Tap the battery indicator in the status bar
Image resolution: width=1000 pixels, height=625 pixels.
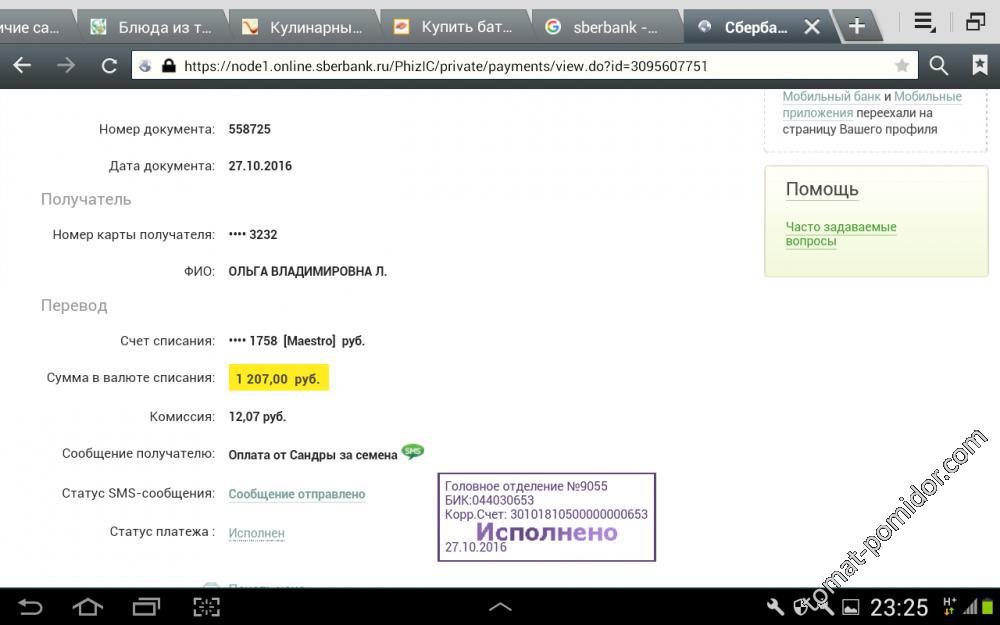(987, 607)
